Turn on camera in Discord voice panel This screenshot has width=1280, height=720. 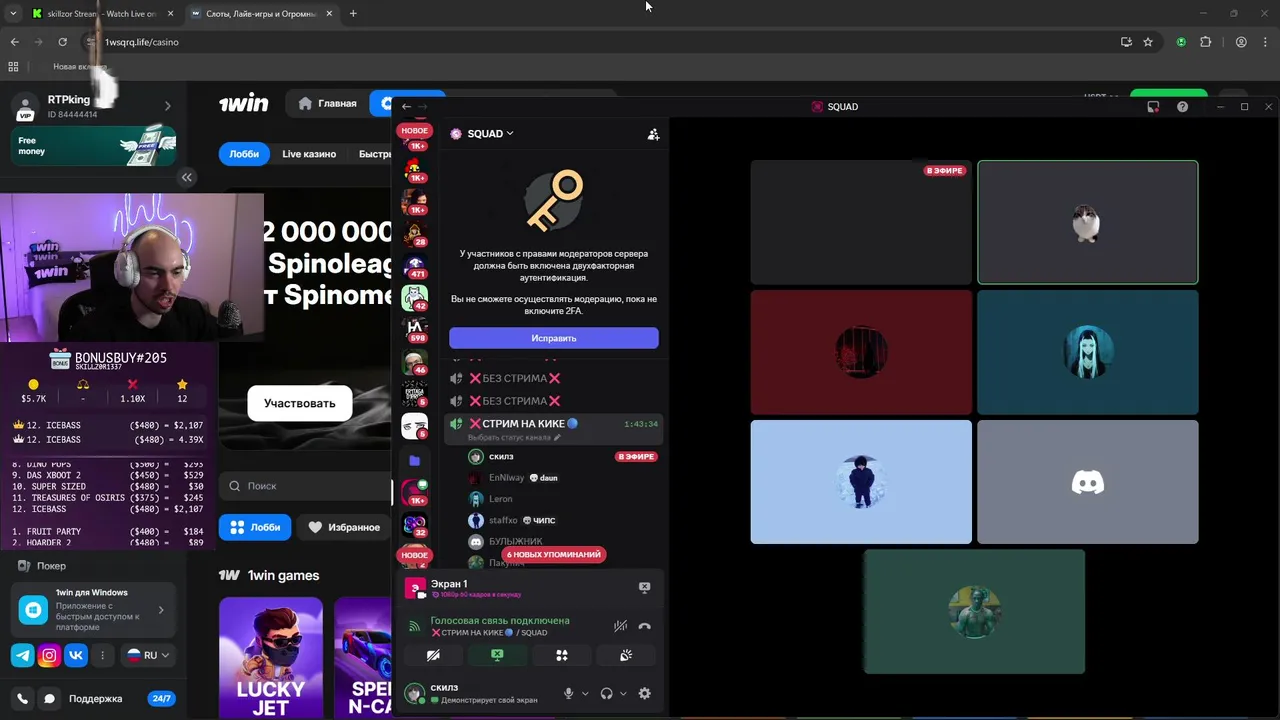[x=433, y=655]
